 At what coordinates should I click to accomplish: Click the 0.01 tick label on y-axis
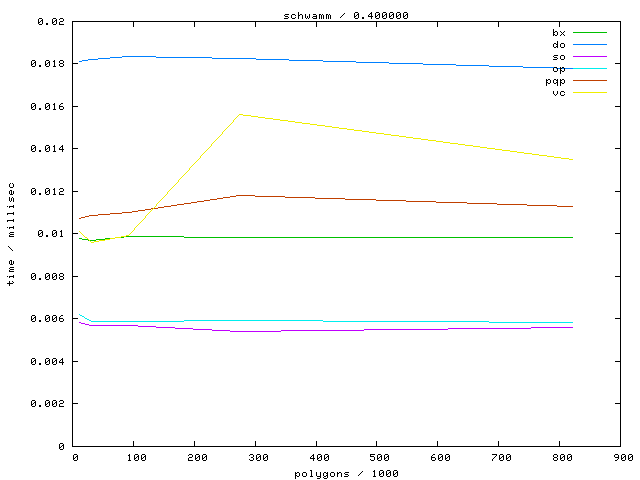[53, 234]
